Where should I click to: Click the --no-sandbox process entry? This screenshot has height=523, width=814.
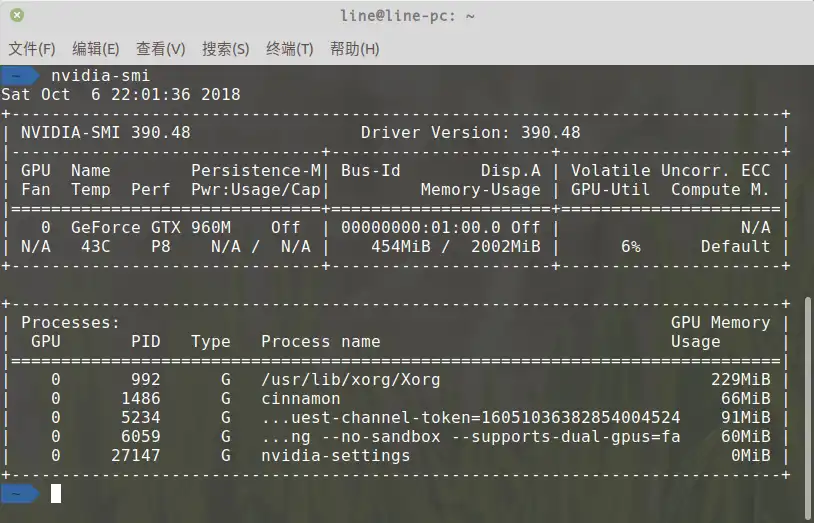470,436
